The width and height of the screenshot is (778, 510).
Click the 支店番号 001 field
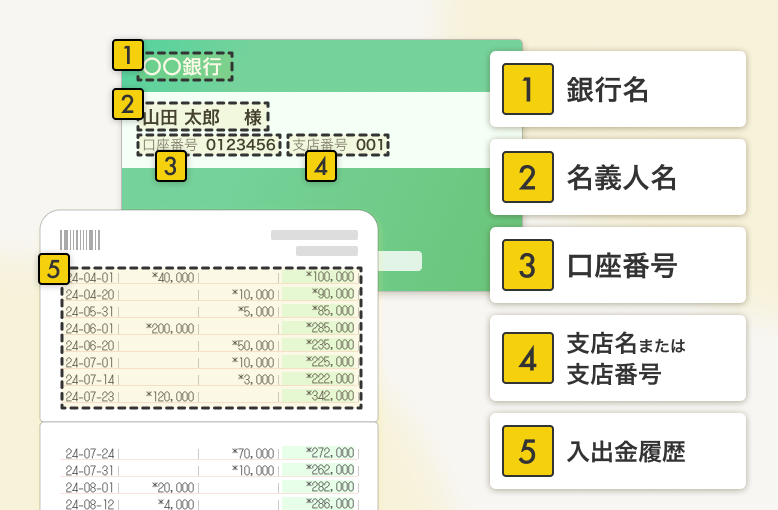point(338,145)
